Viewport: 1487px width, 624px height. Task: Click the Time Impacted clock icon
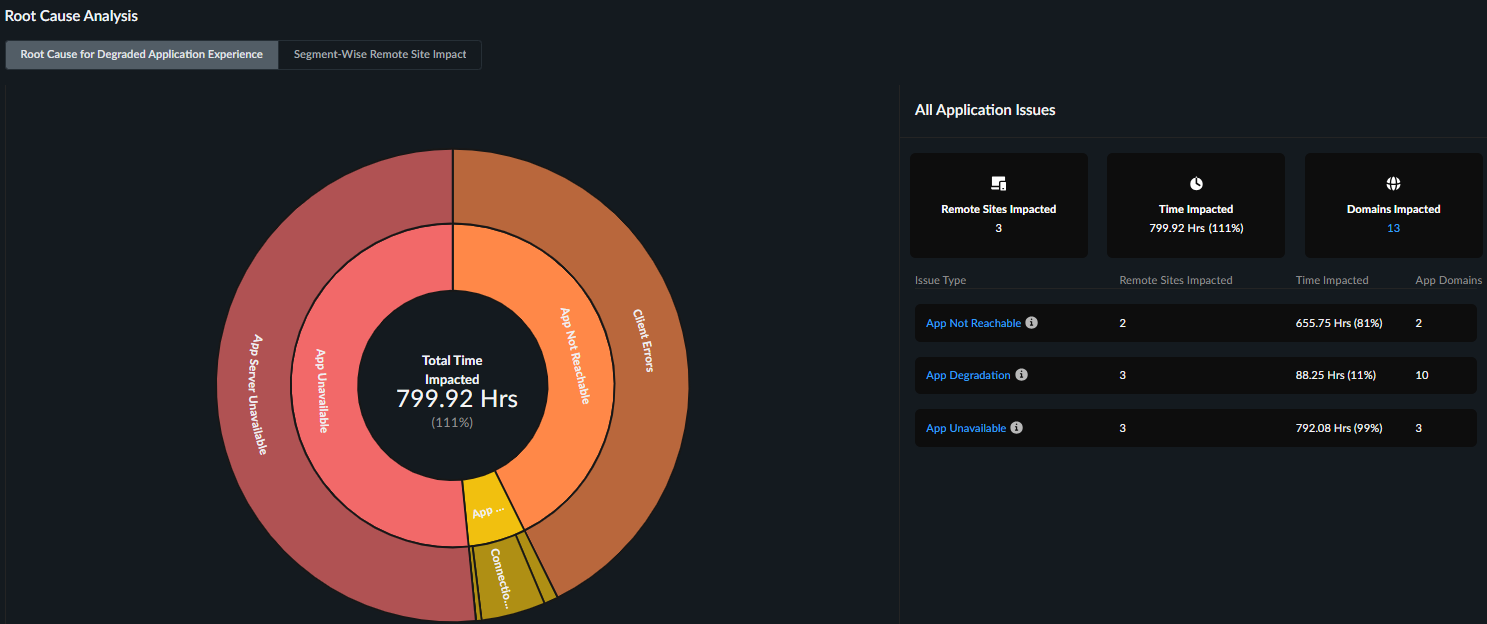pyautogui.click(x=1196, y=184)
